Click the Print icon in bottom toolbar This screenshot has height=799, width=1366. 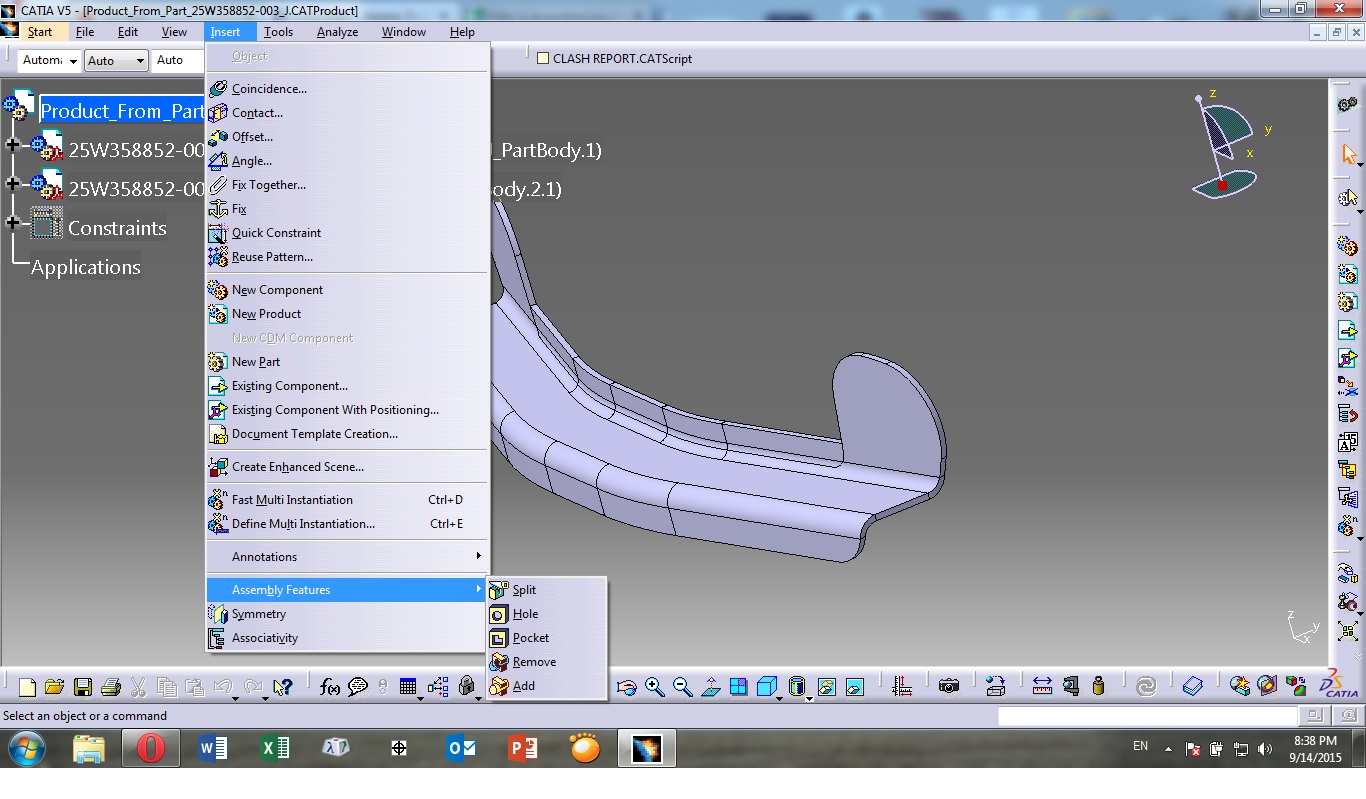(x=111, y=687)
